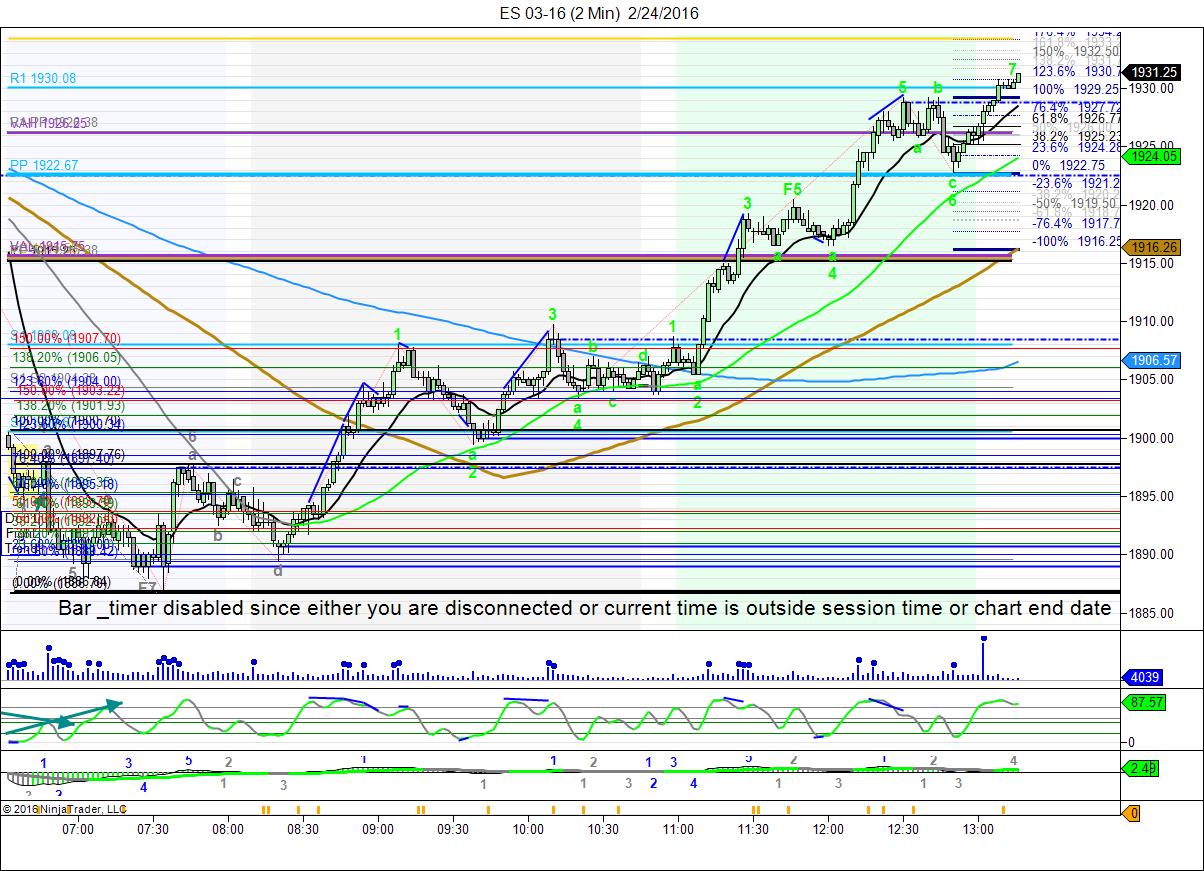Click the 150% 1932.50 Fibonacci label
The image size is (1204, 871).
pyautogui.click(x=1075, y=51)
